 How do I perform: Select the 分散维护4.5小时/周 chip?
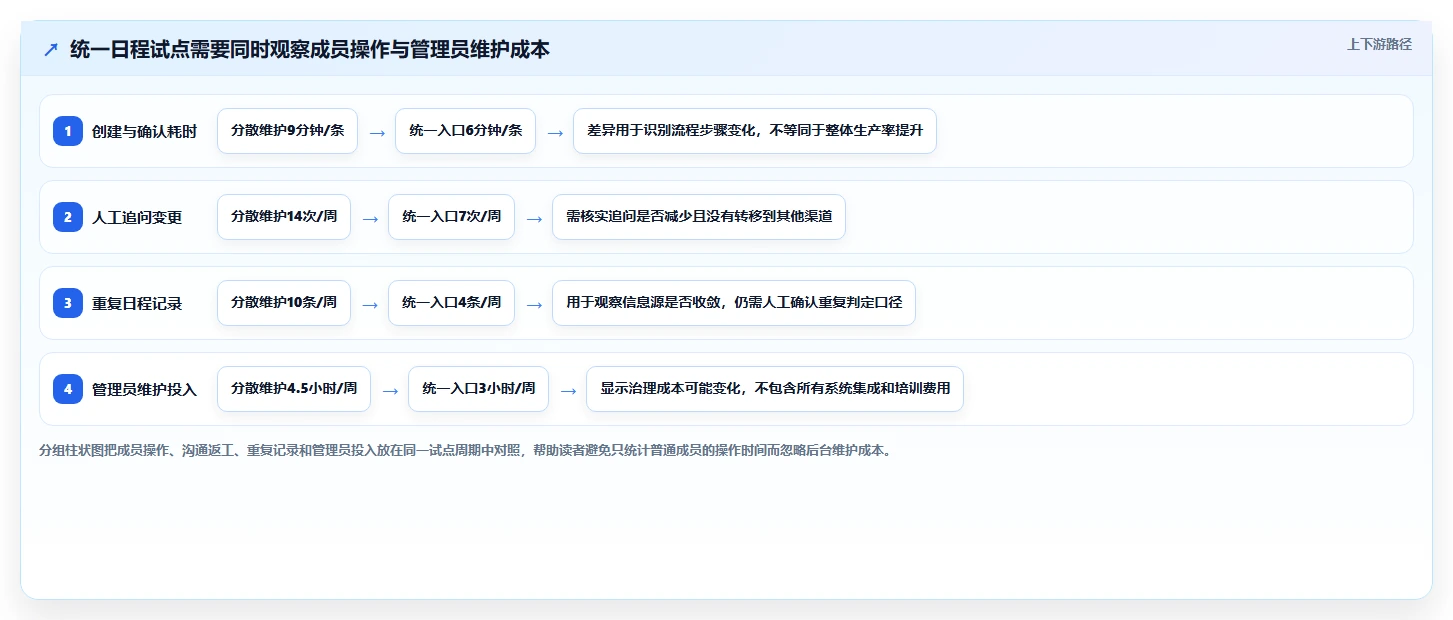pyautogui.click(x=294, y=389)
